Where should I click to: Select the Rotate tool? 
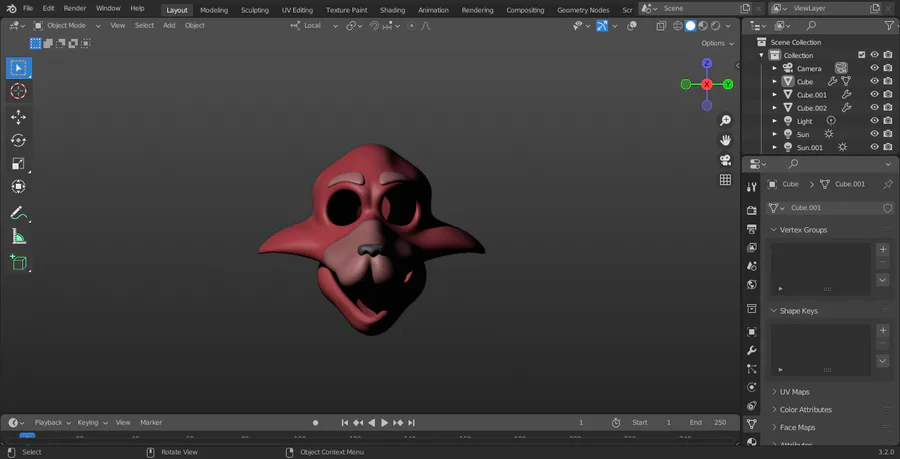coord(18,140)
